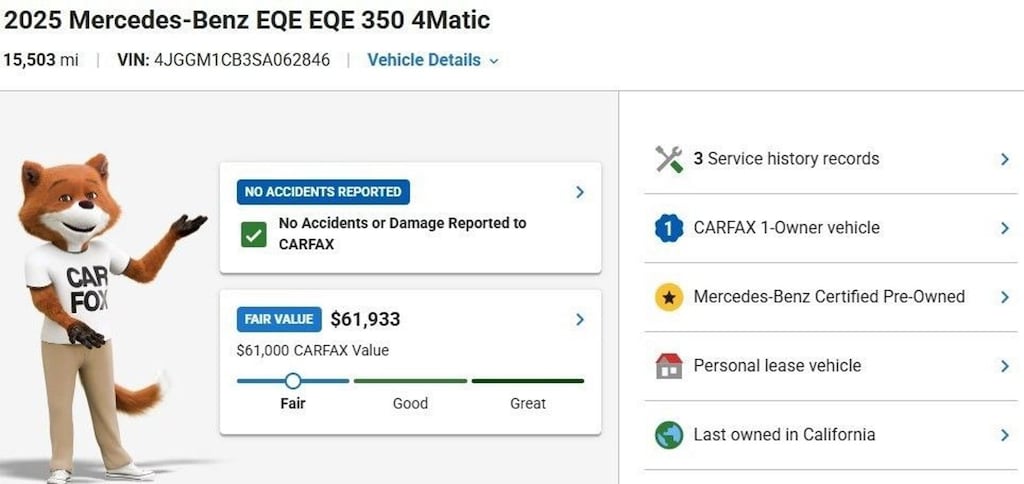
Task: Click the FAIR VALUE badge
Action: (280, 319)
